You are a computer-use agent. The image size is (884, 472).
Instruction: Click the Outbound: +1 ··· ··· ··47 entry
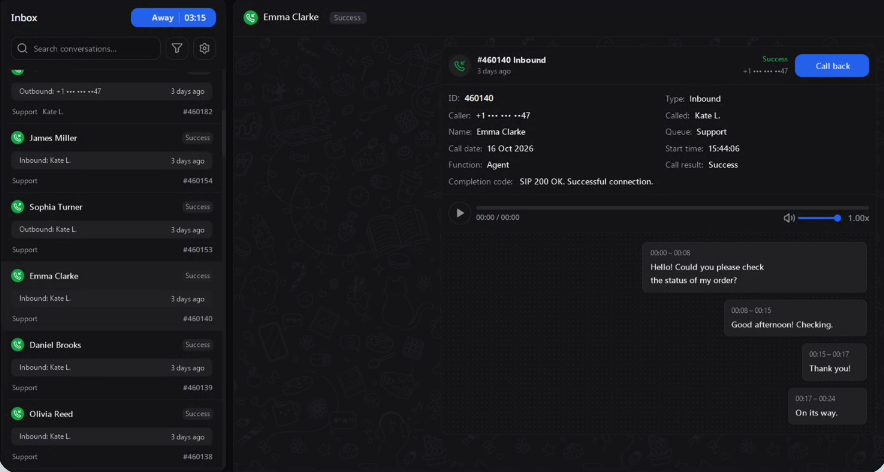tap(112, 91)
